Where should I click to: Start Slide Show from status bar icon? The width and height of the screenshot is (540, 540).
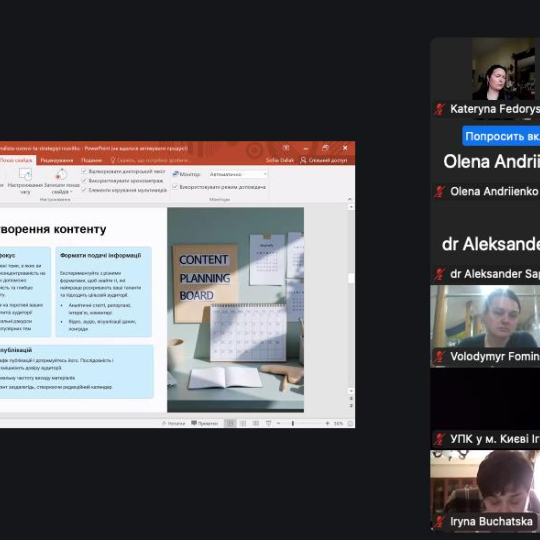[x=268, y=423]
